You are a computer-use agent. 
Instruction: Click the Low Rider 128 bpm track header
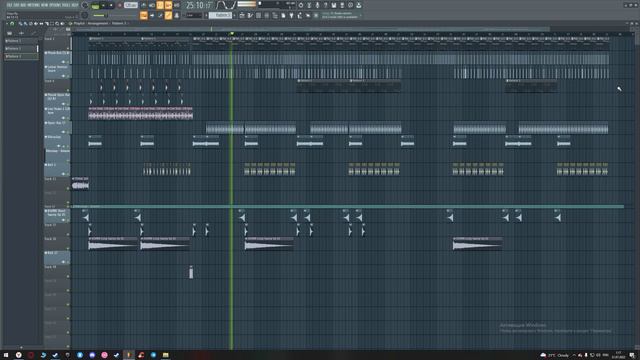pyautogui.click(x=57, y=113)
